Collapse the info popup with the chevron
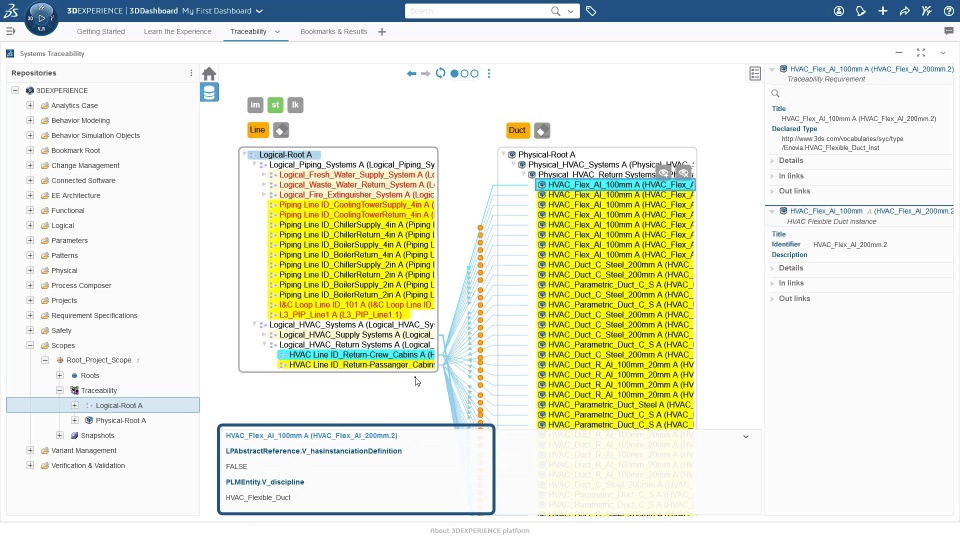The width and height of the screenshot is (960, 540). point(746,437)
